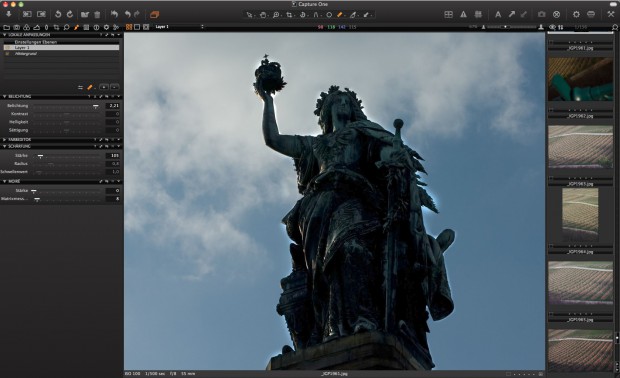Open Schärfung panel action menu arrow

tap(119, 146)
